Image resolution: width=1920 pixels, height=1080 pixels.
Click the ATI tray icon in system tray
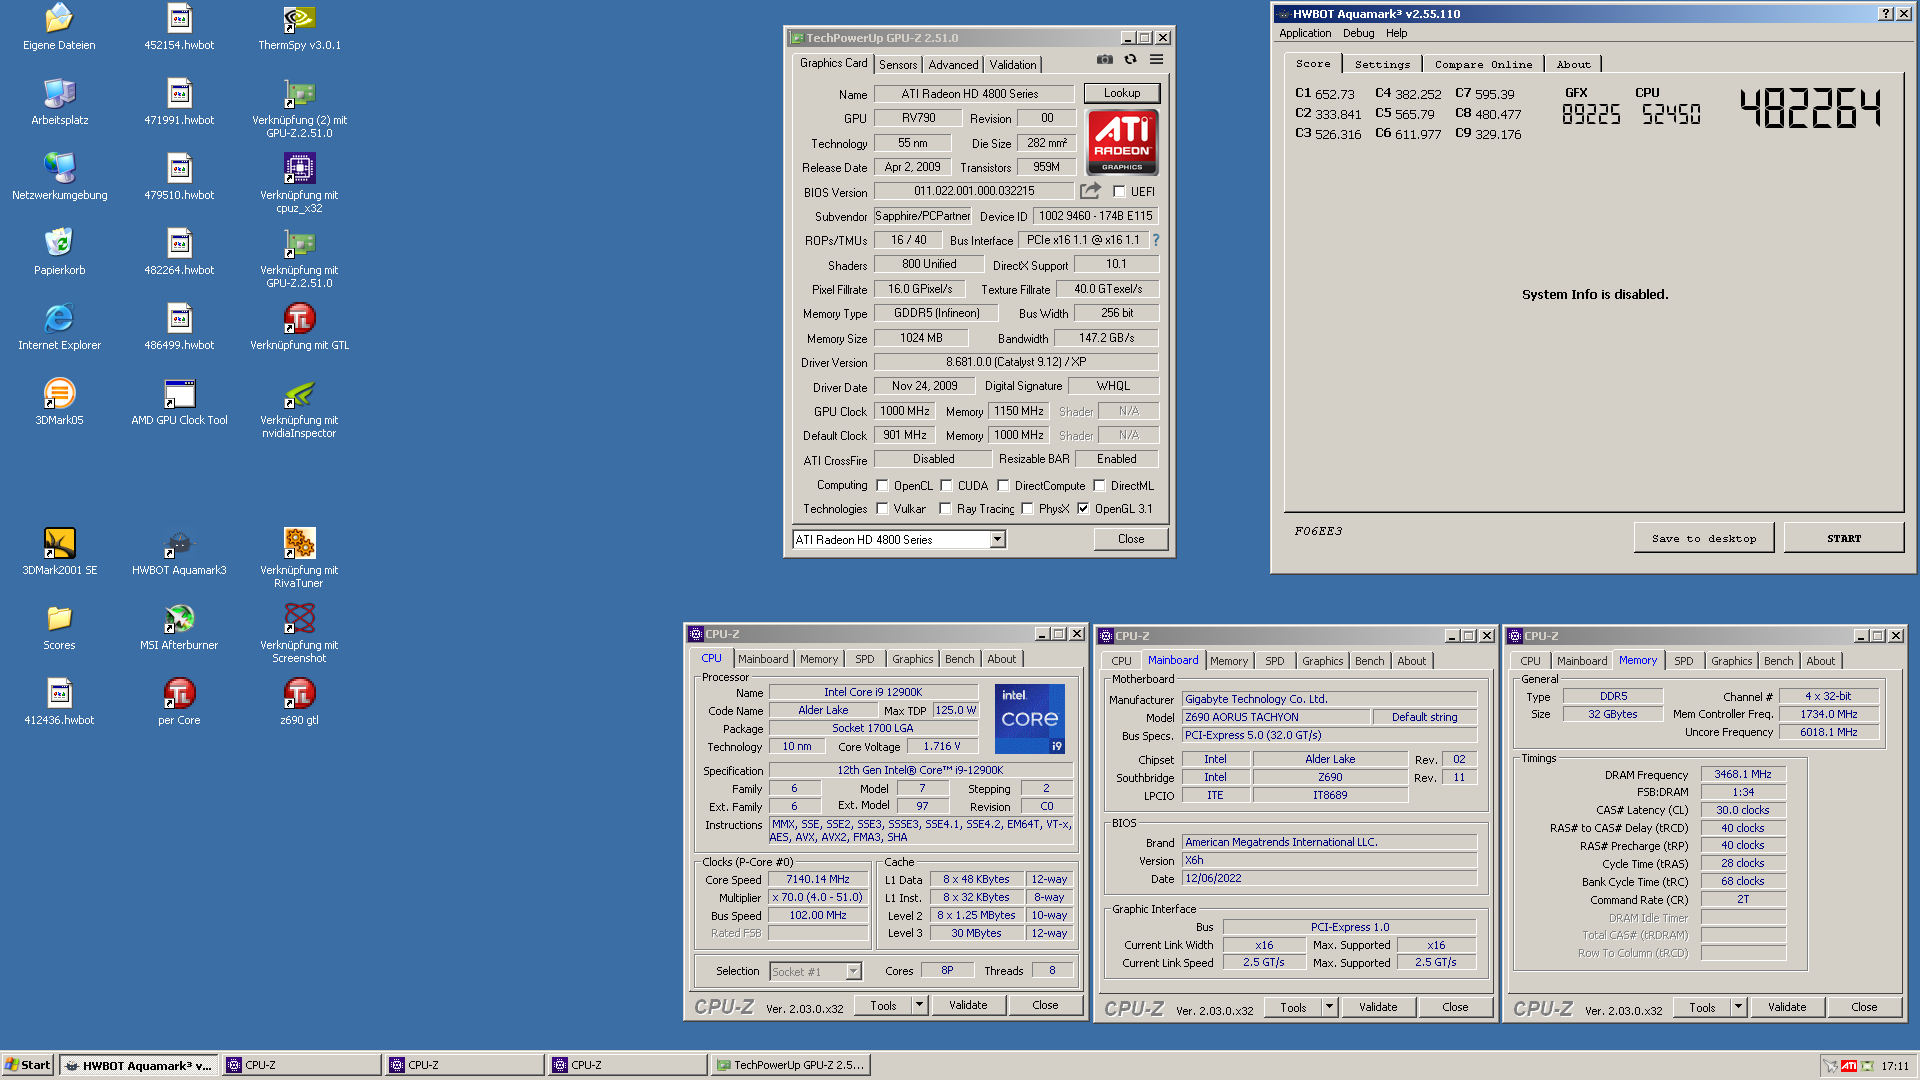click(1849, 1066)
